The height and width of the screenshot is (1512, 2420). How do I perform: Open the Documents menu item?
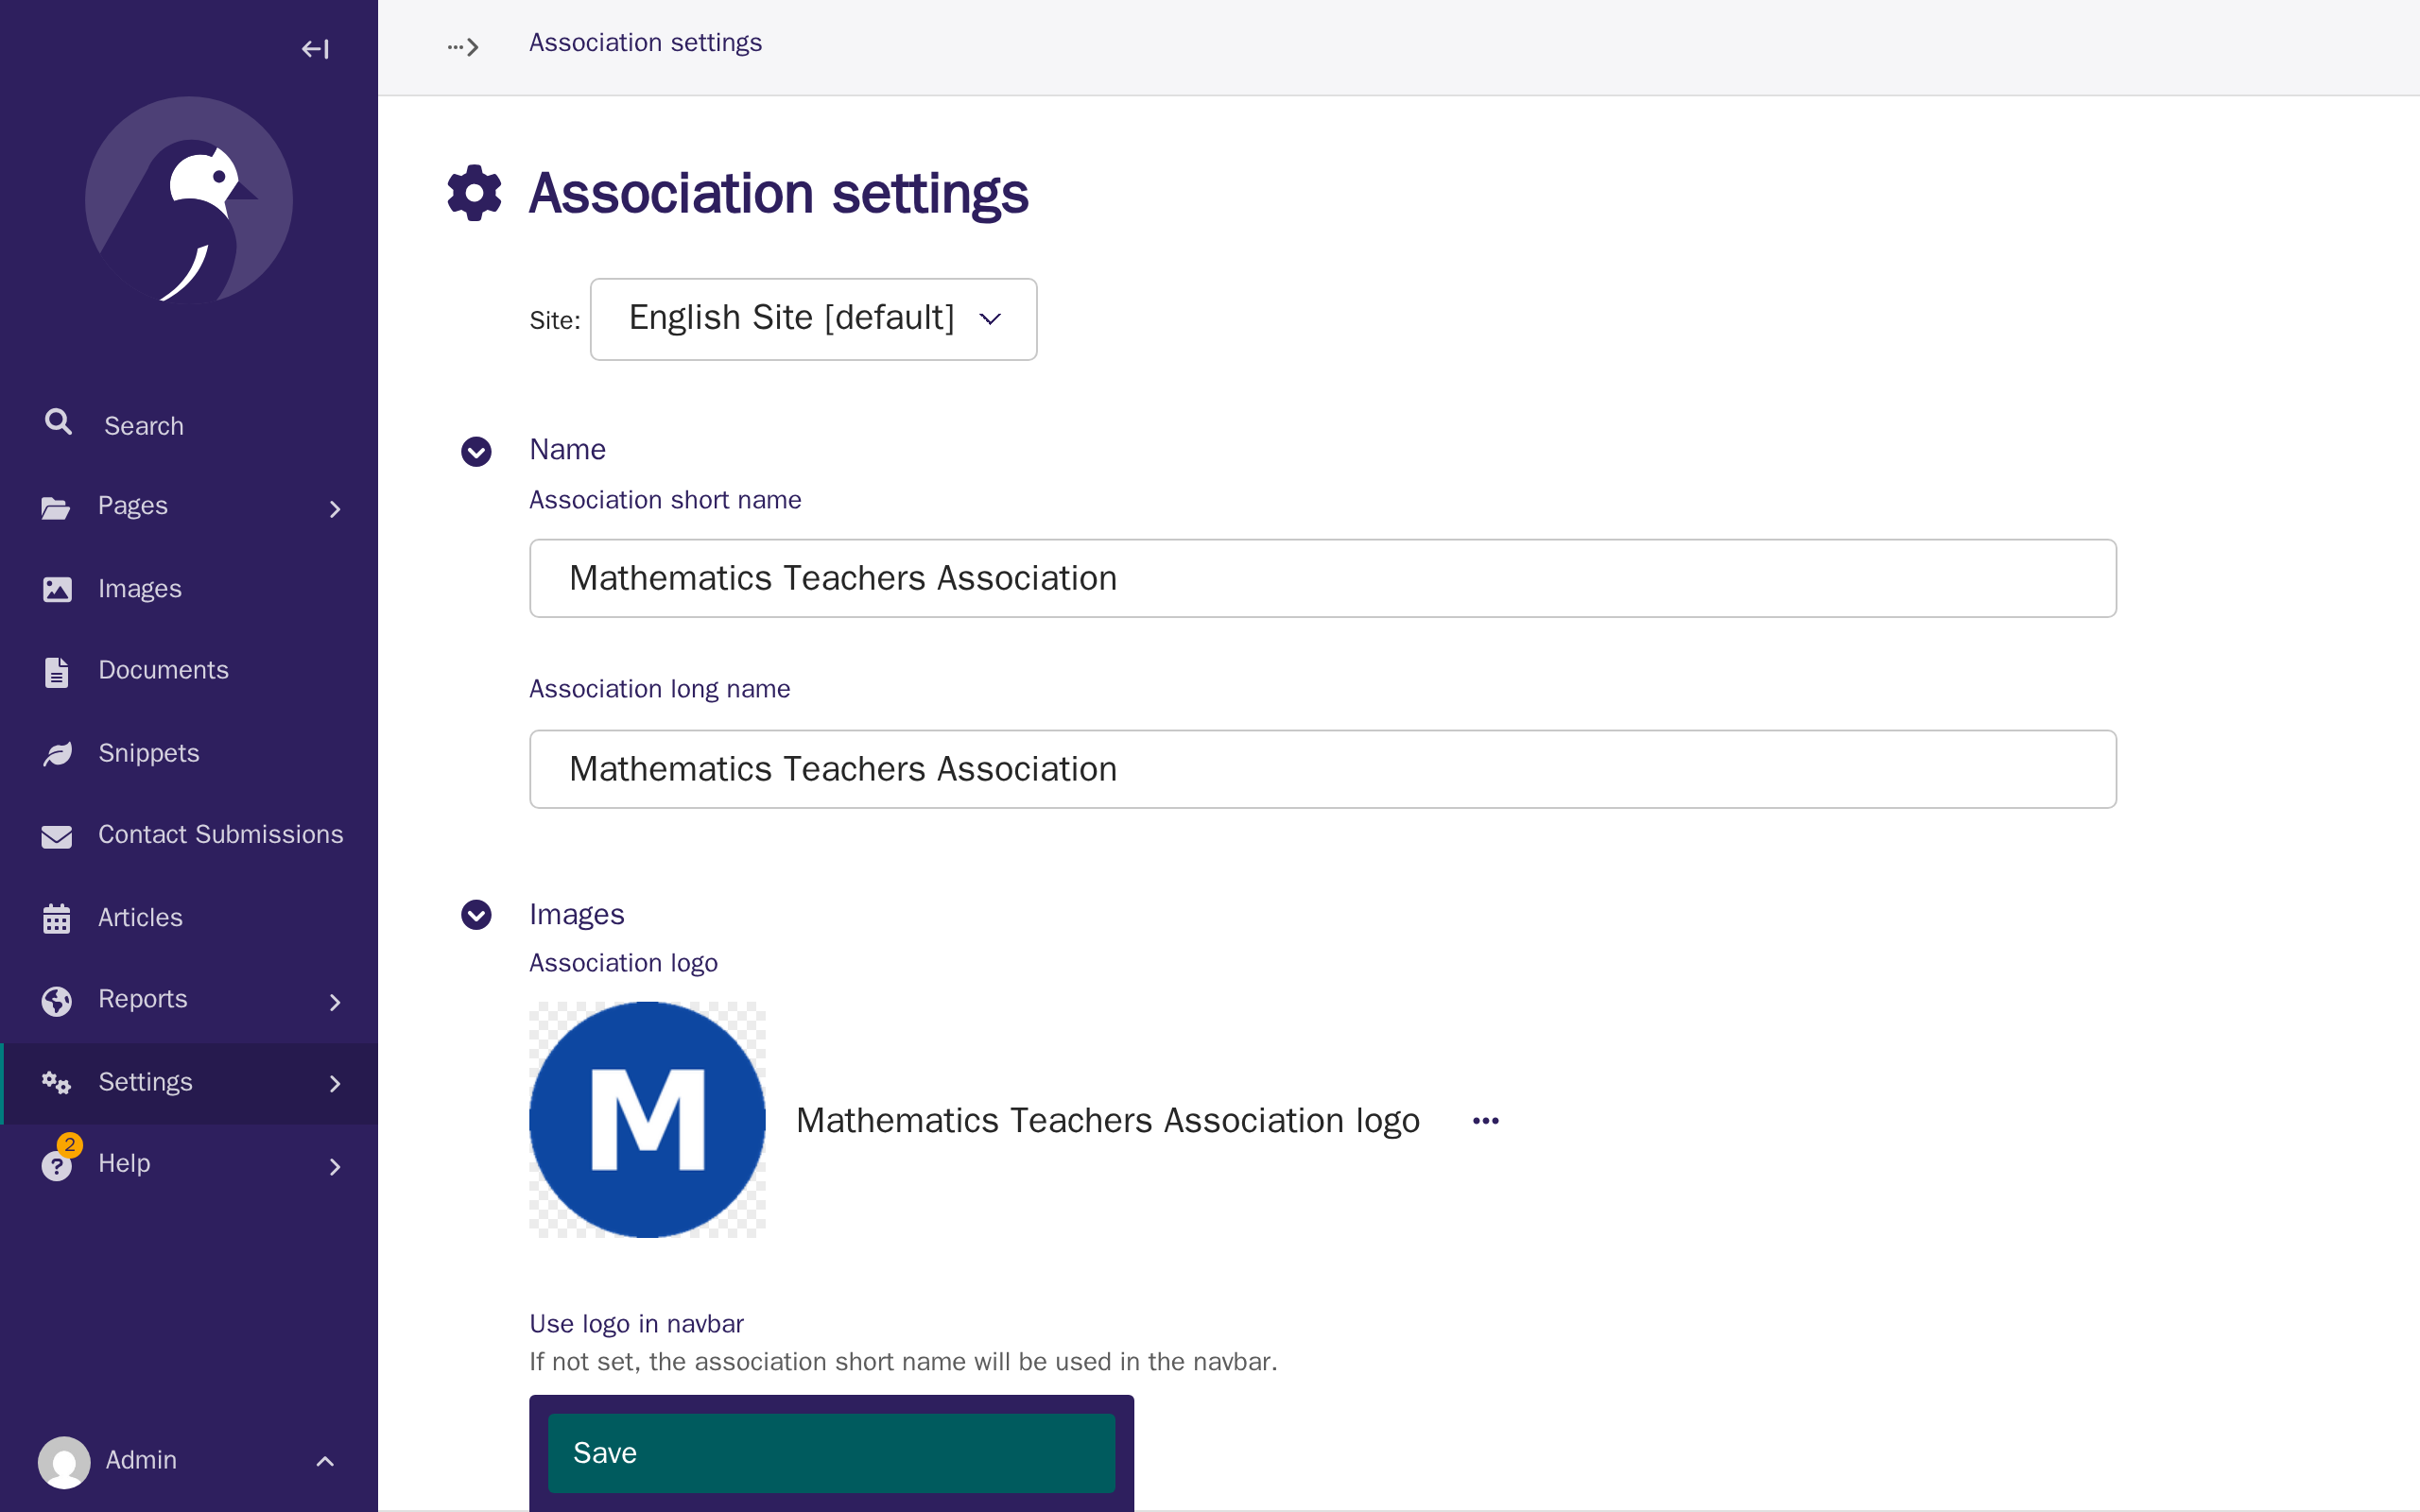point(189,671)
